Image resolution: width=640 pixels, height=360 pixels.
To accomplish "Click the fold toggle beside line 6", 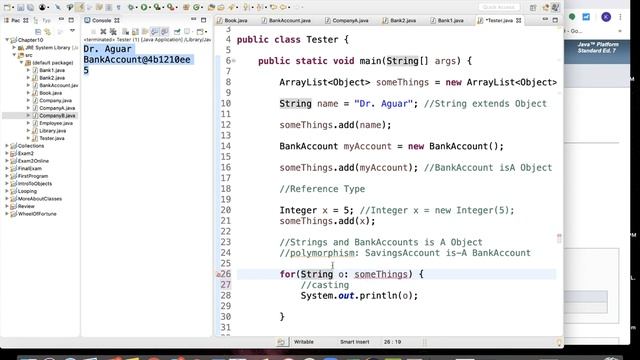I will [234, 61].
